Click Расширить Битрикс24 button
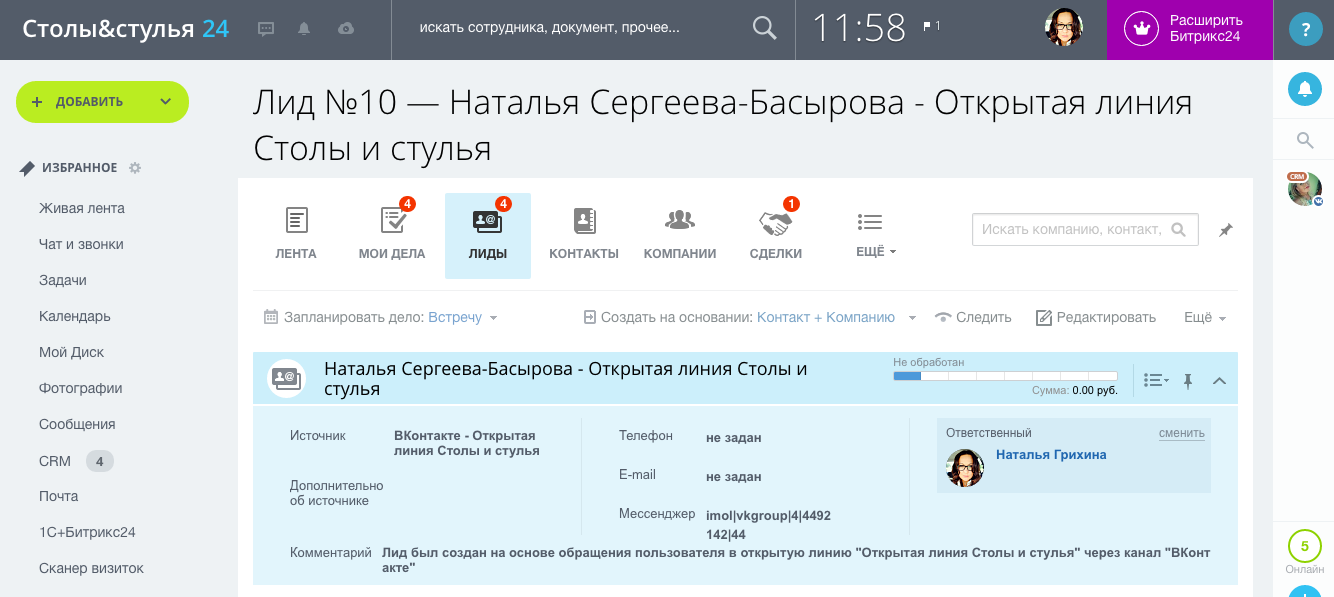The width and height of the screenshot is (1334, 597). 1189,29
